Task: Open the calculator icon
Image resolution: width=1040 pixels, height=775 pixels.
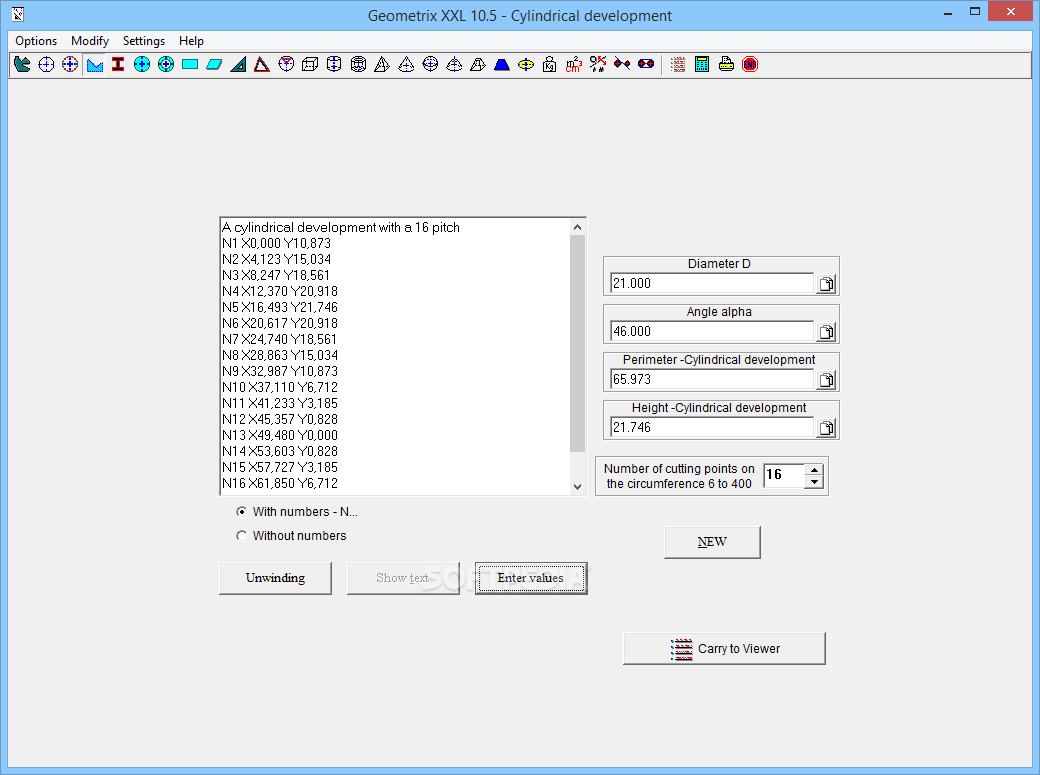Action: [702, 64]
